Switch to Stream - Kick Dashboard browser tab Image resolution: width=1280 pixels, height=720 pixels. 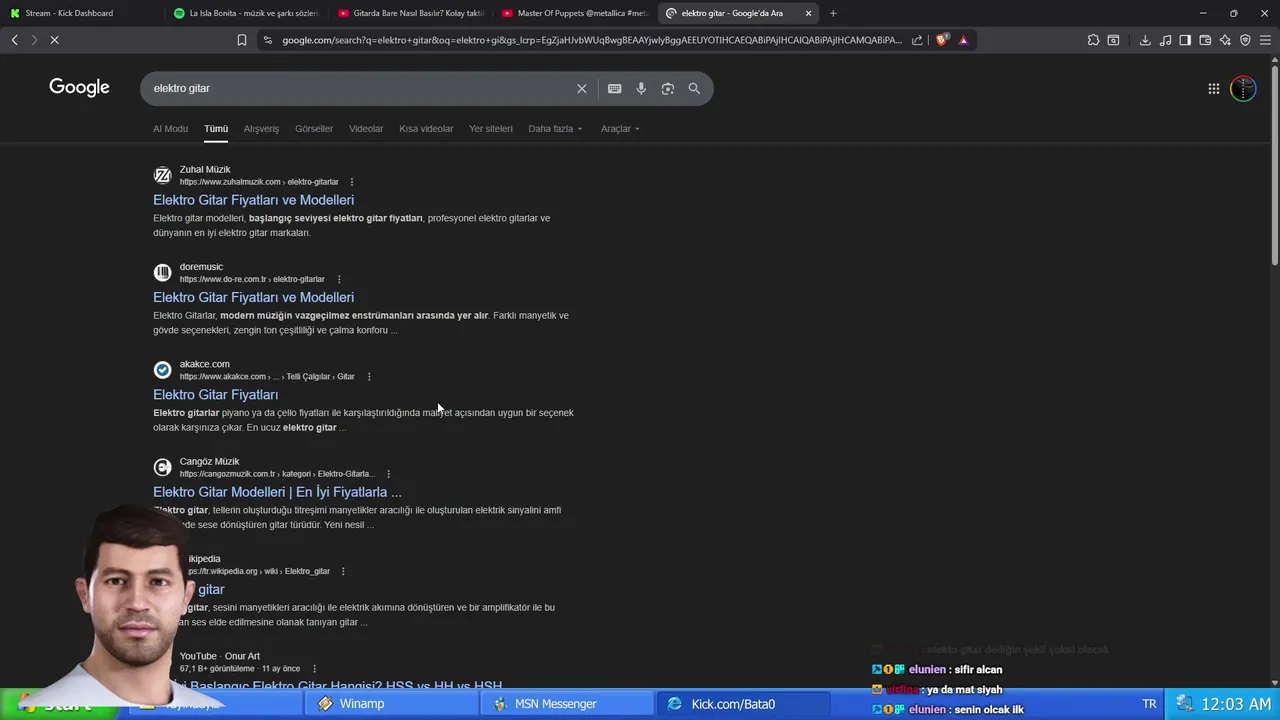(x=80, y=13)
